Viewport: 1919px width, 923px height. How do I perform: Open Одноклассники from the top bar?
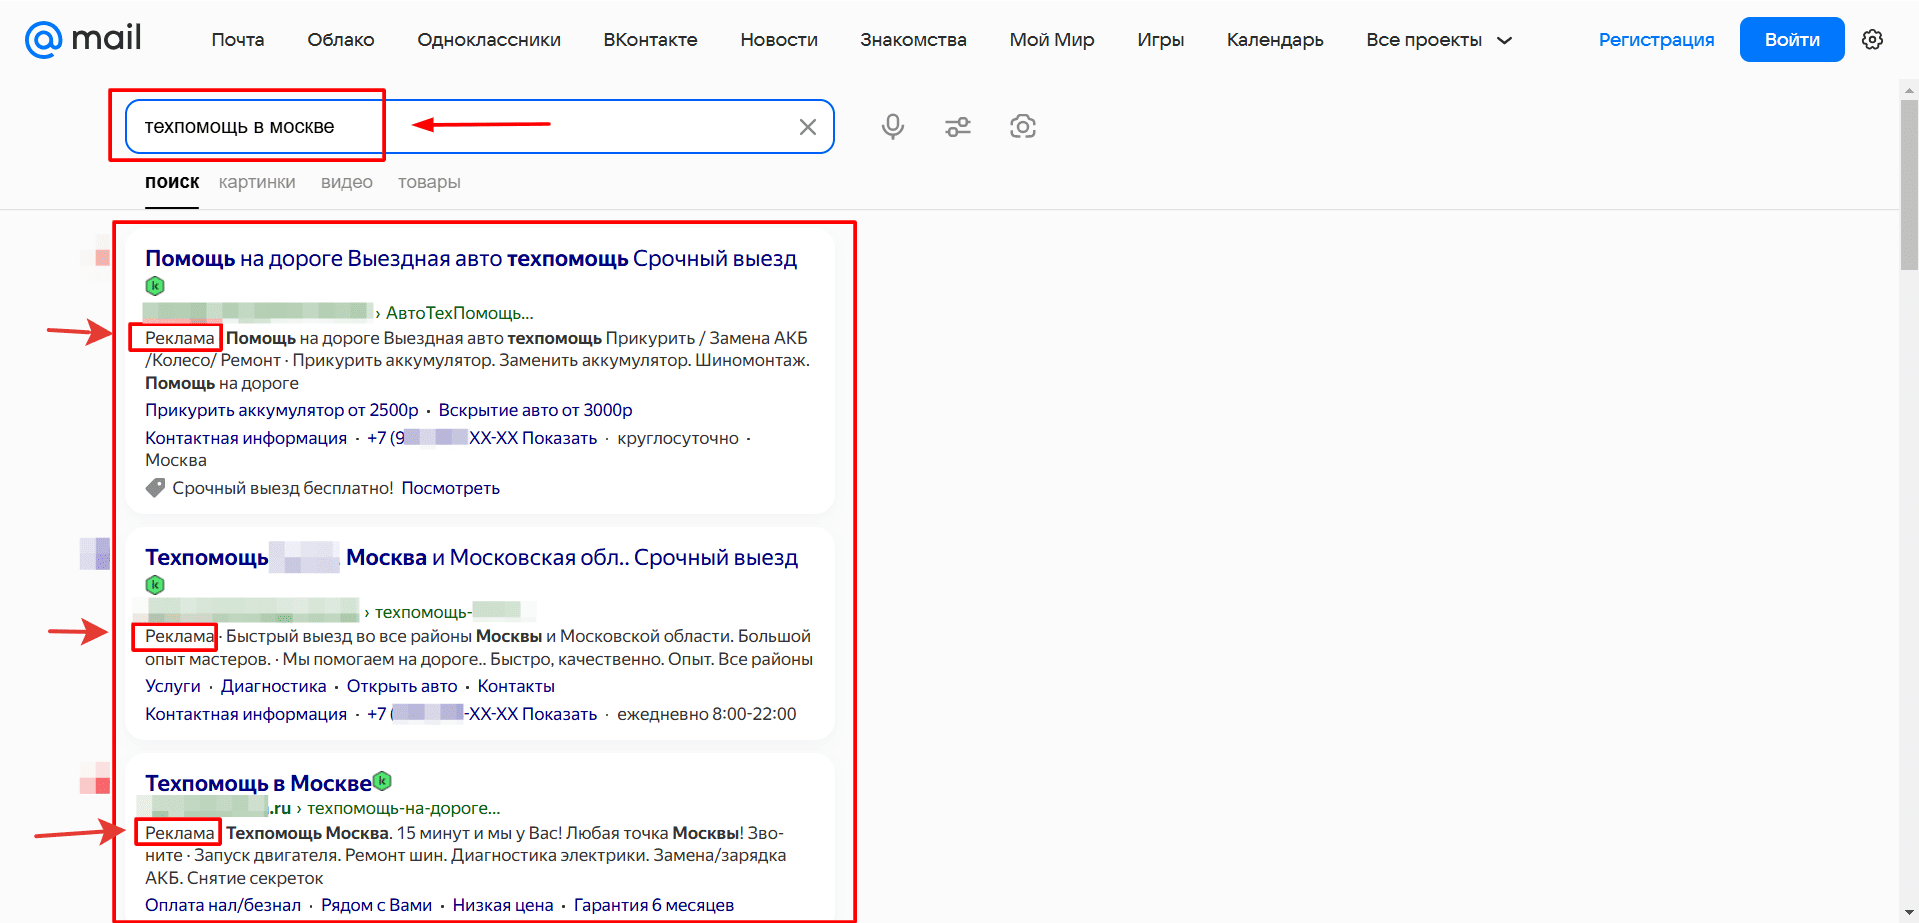click(489, 40)
